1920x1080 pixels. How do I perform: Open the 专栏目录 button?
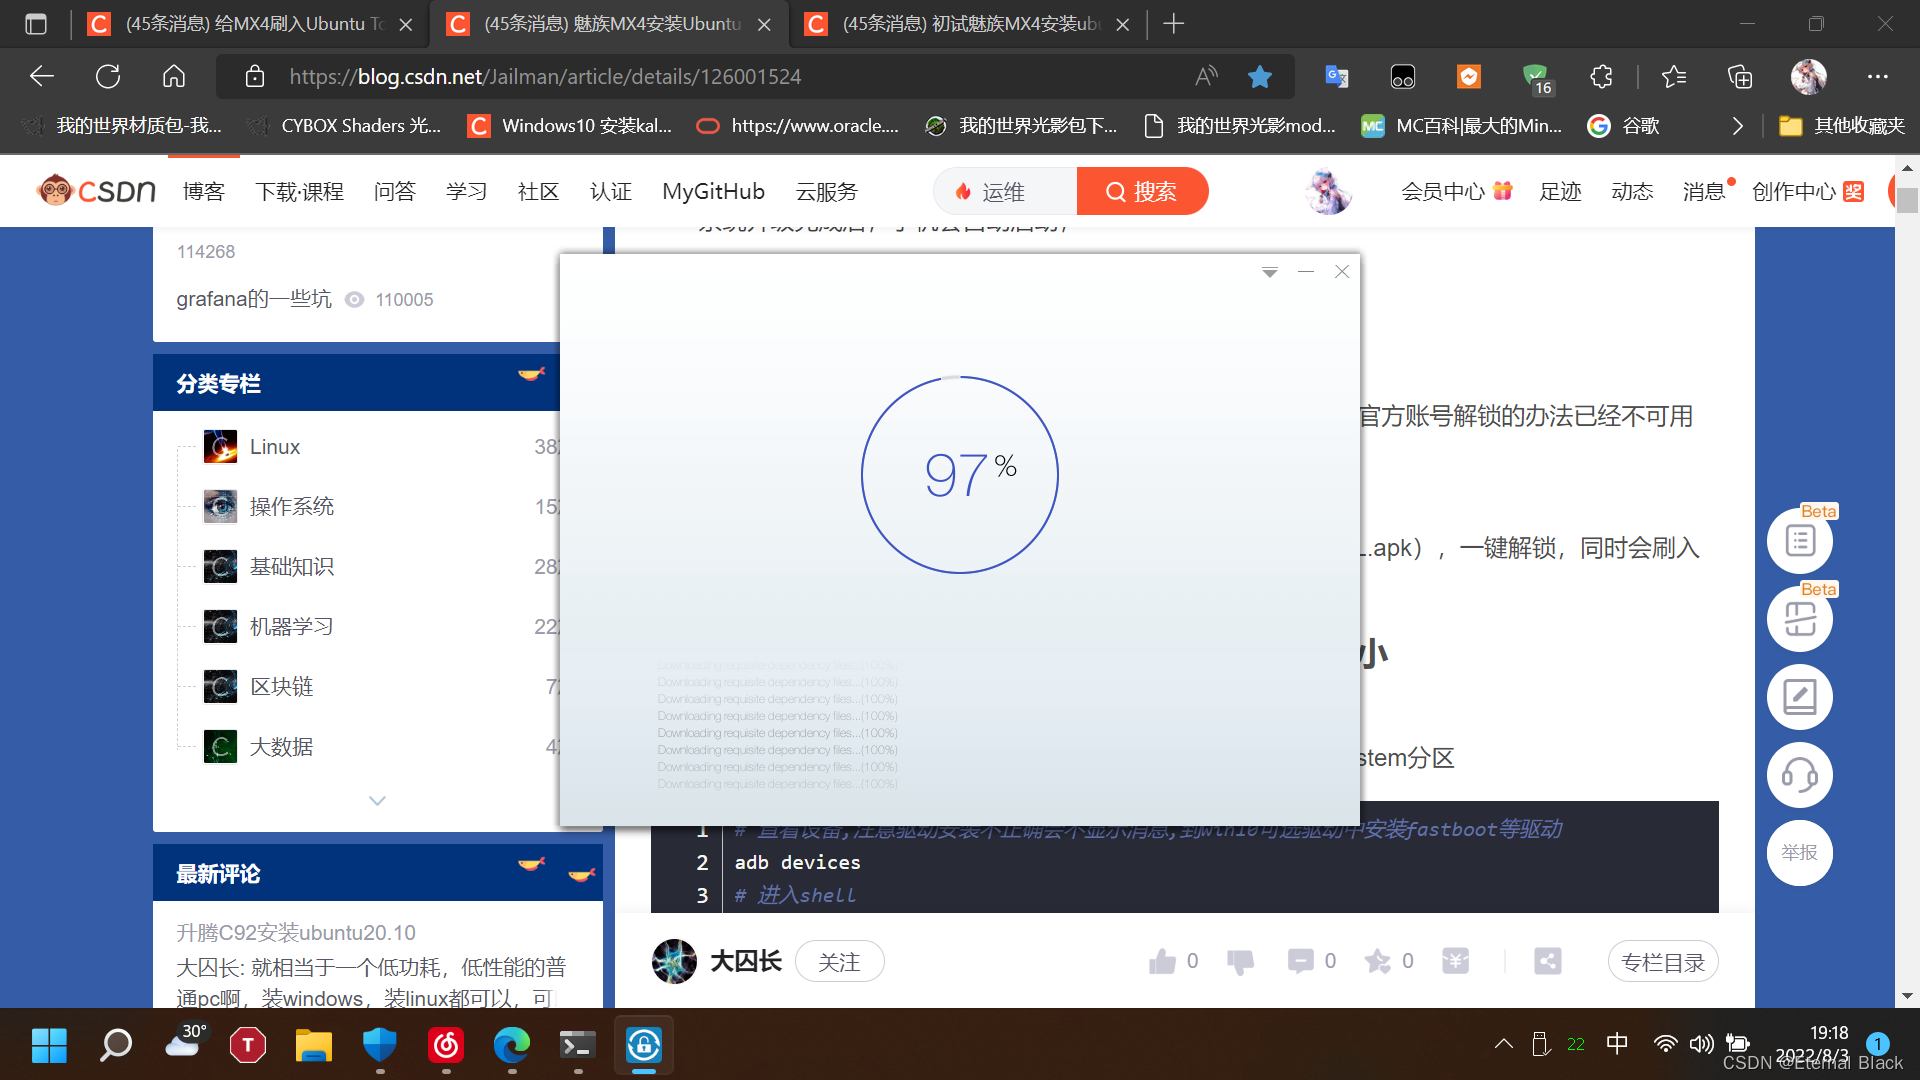tap(1662, 962)
